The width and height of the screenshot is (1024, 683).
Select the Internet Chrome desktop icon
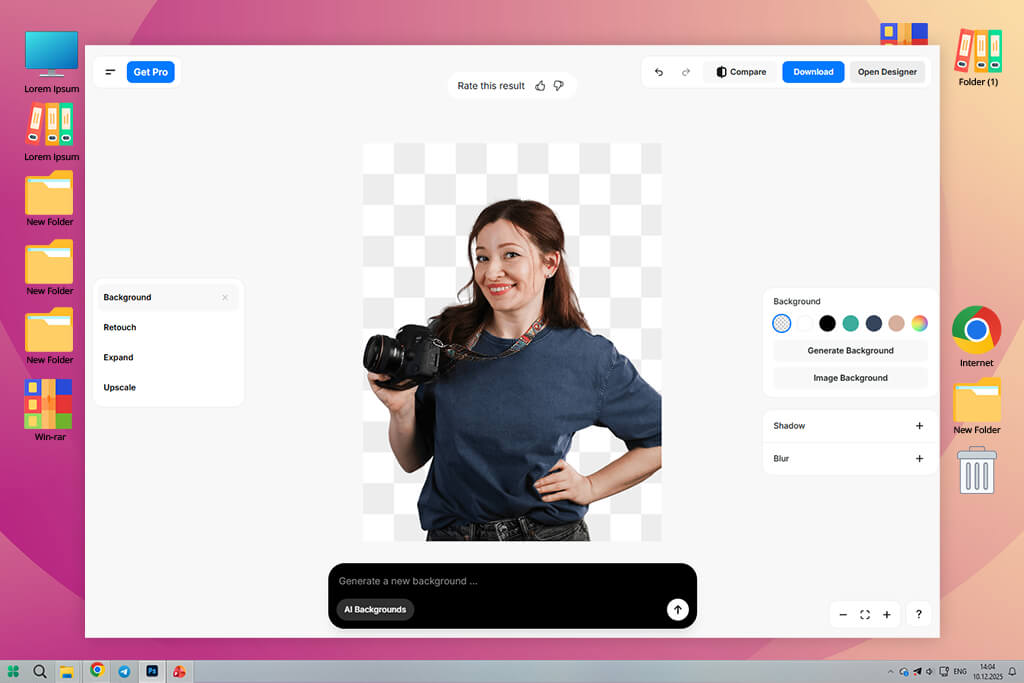(976, 336)
